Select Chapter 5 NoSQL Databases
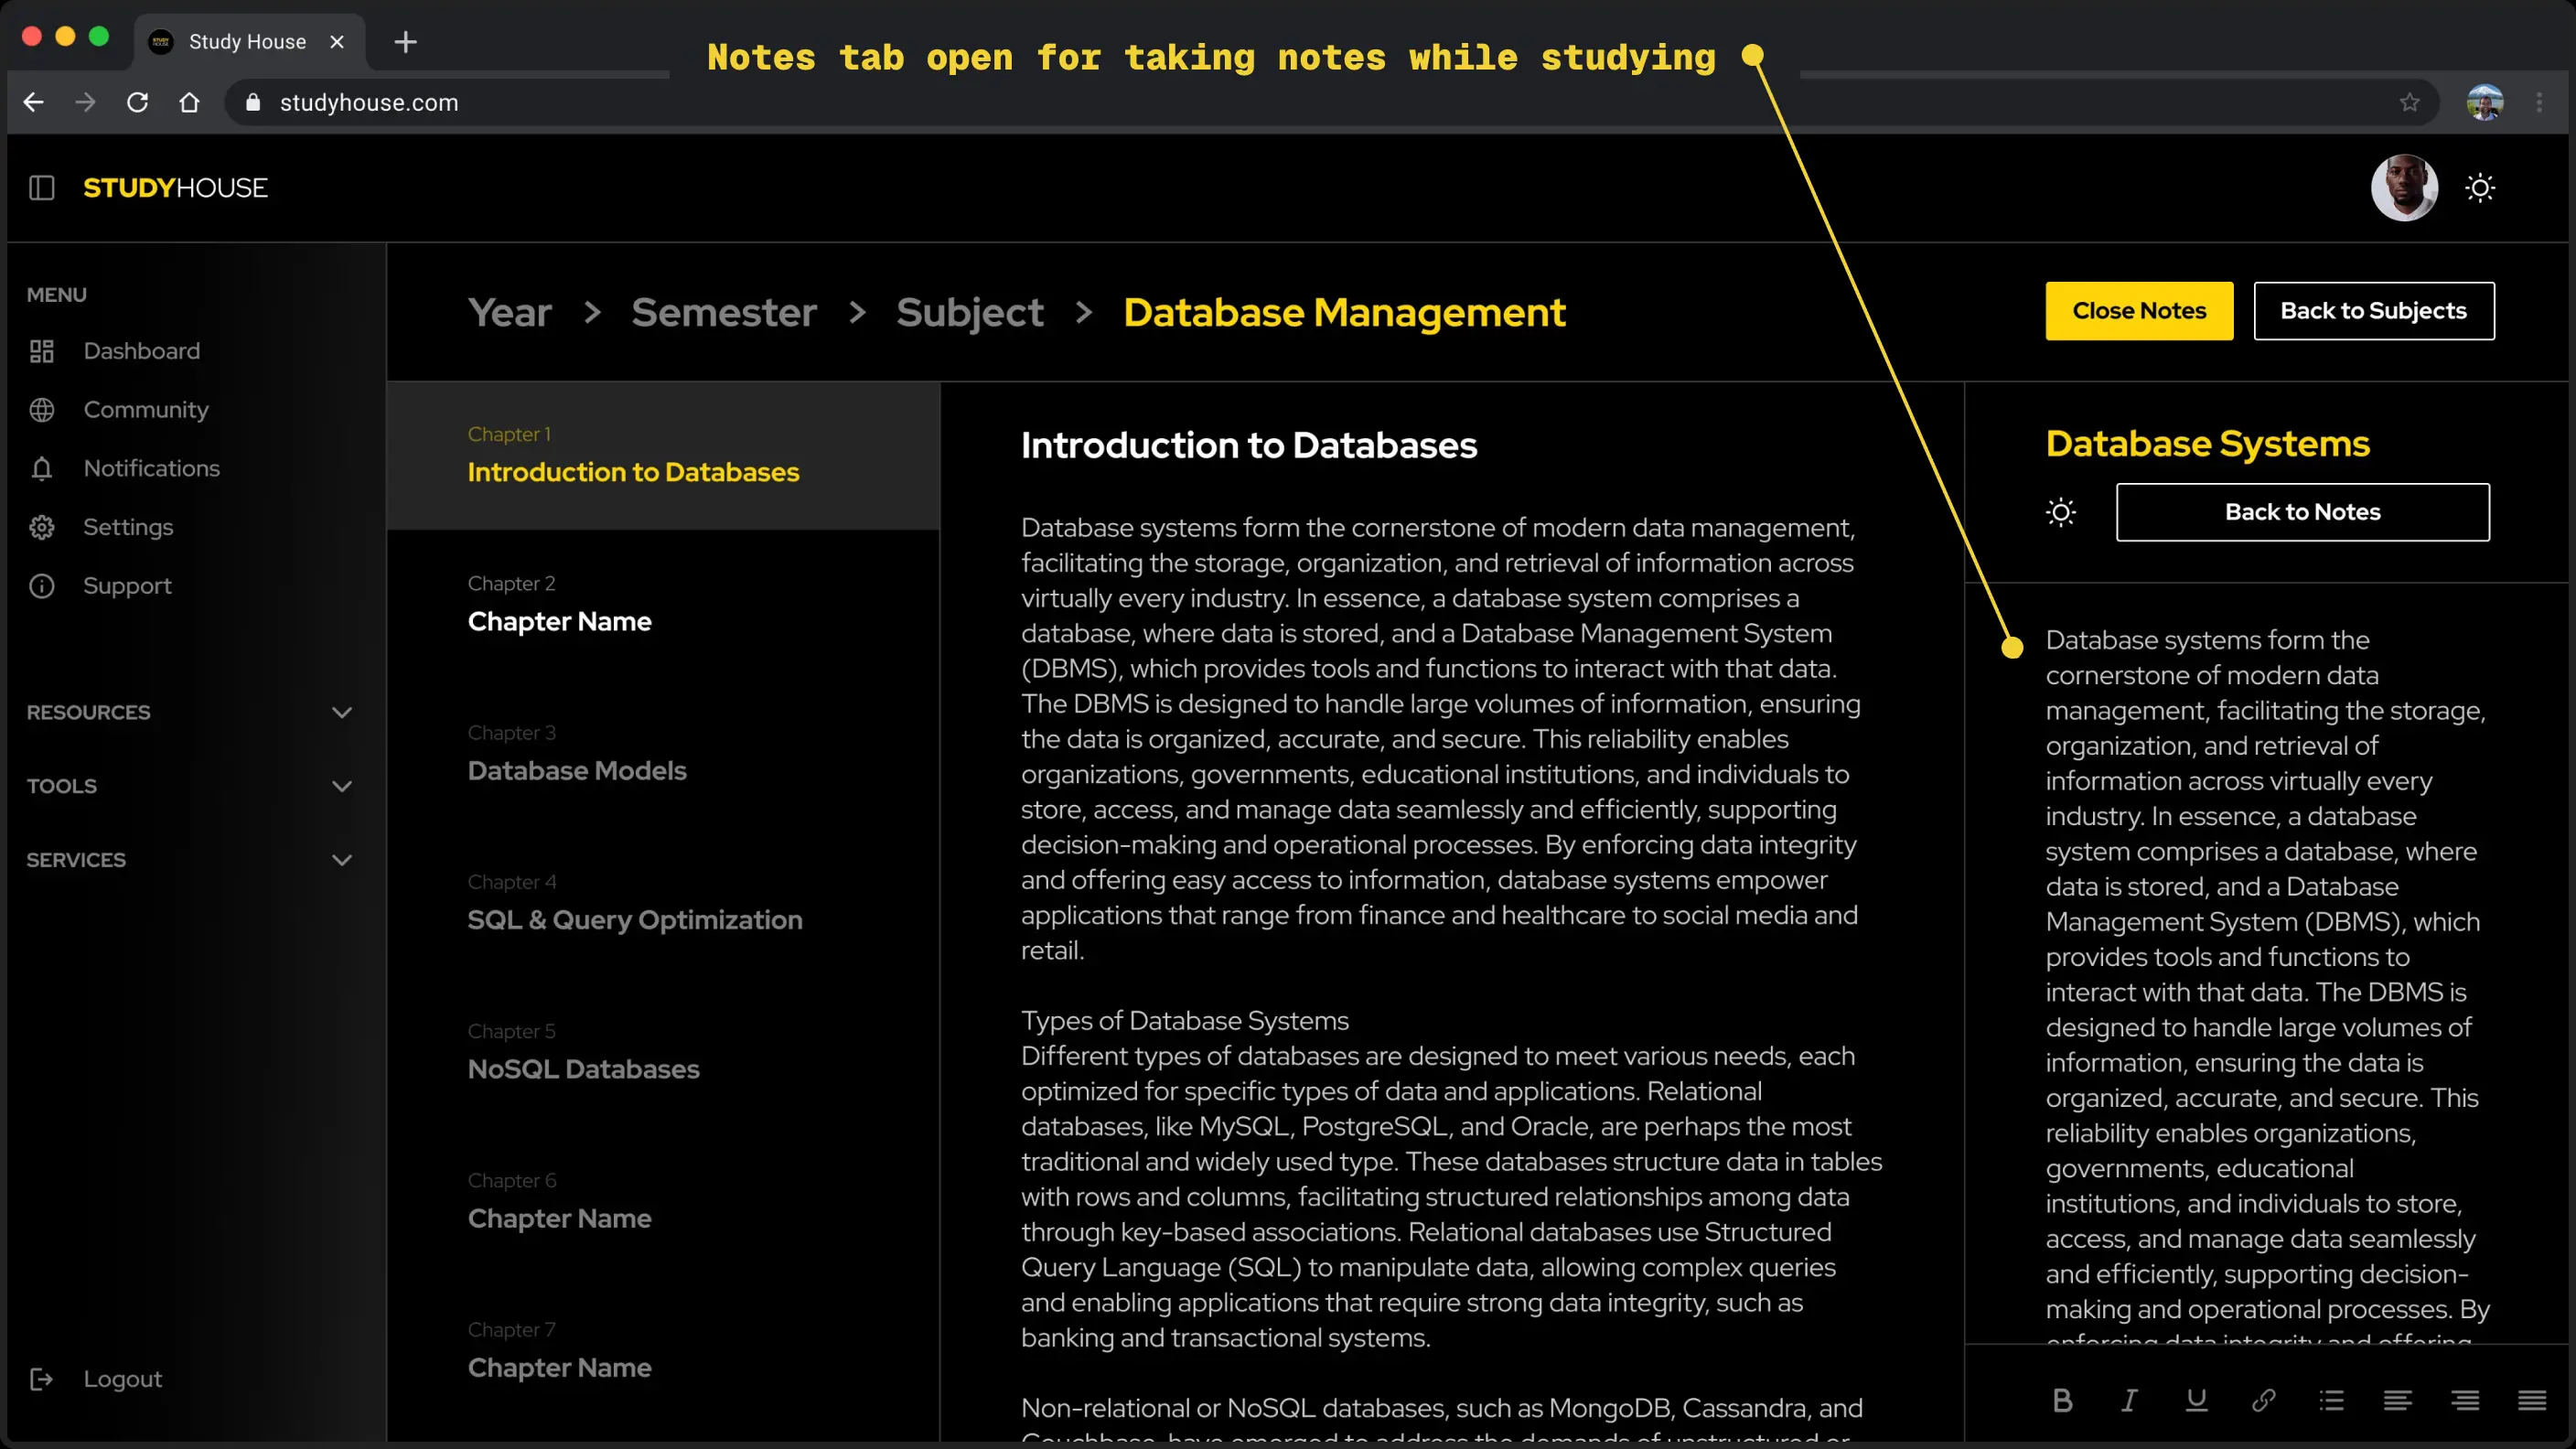 click(663, 1052)
